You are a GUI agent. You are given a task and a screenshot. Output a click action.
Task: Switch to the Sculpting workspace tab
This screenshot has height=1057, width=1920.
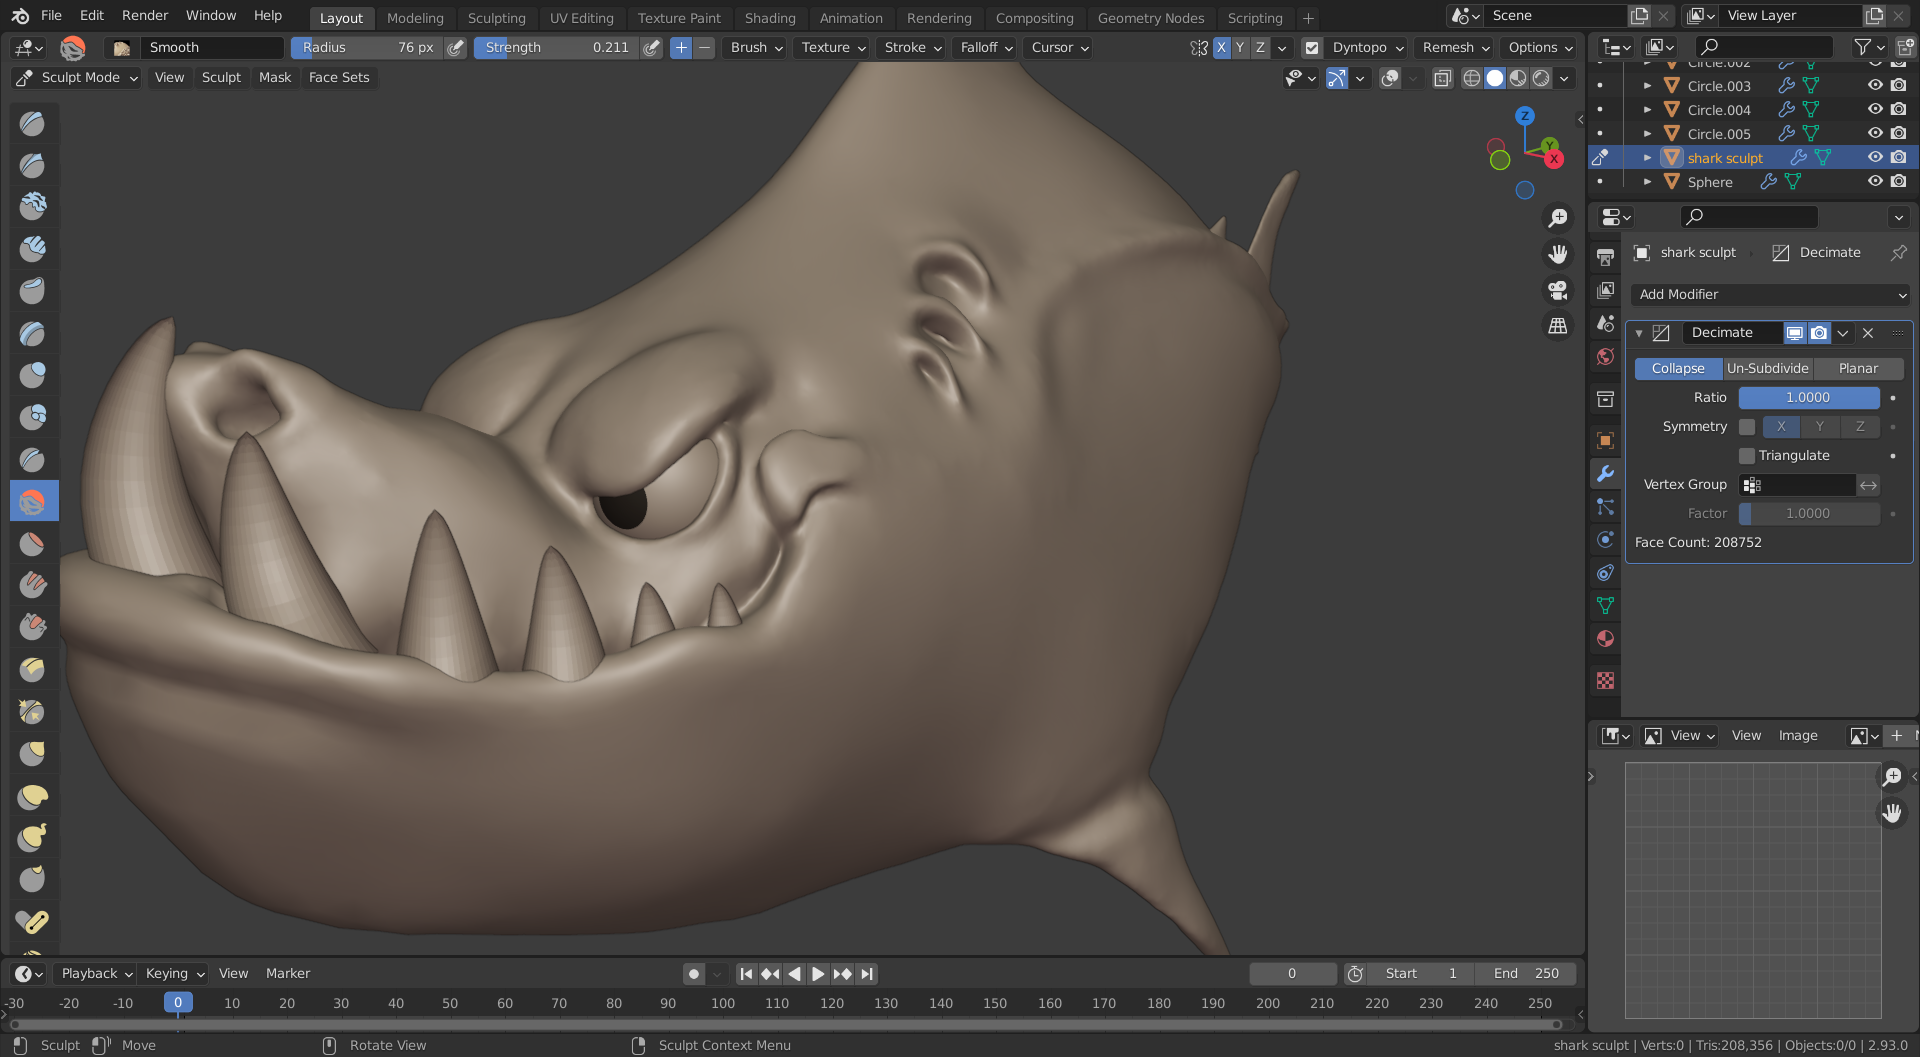tap(496, 18)
